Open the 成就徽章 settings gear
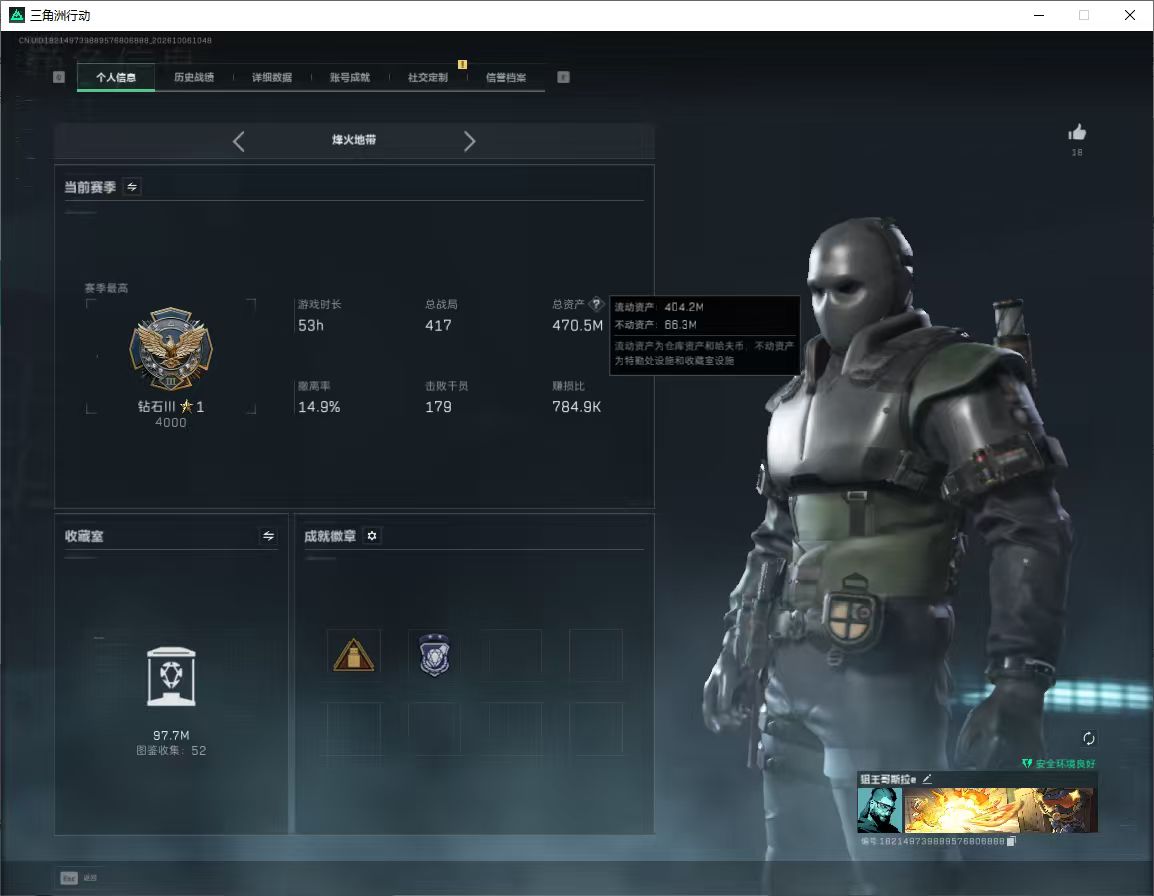1154x896 pixels. click(x=372, y=536)
